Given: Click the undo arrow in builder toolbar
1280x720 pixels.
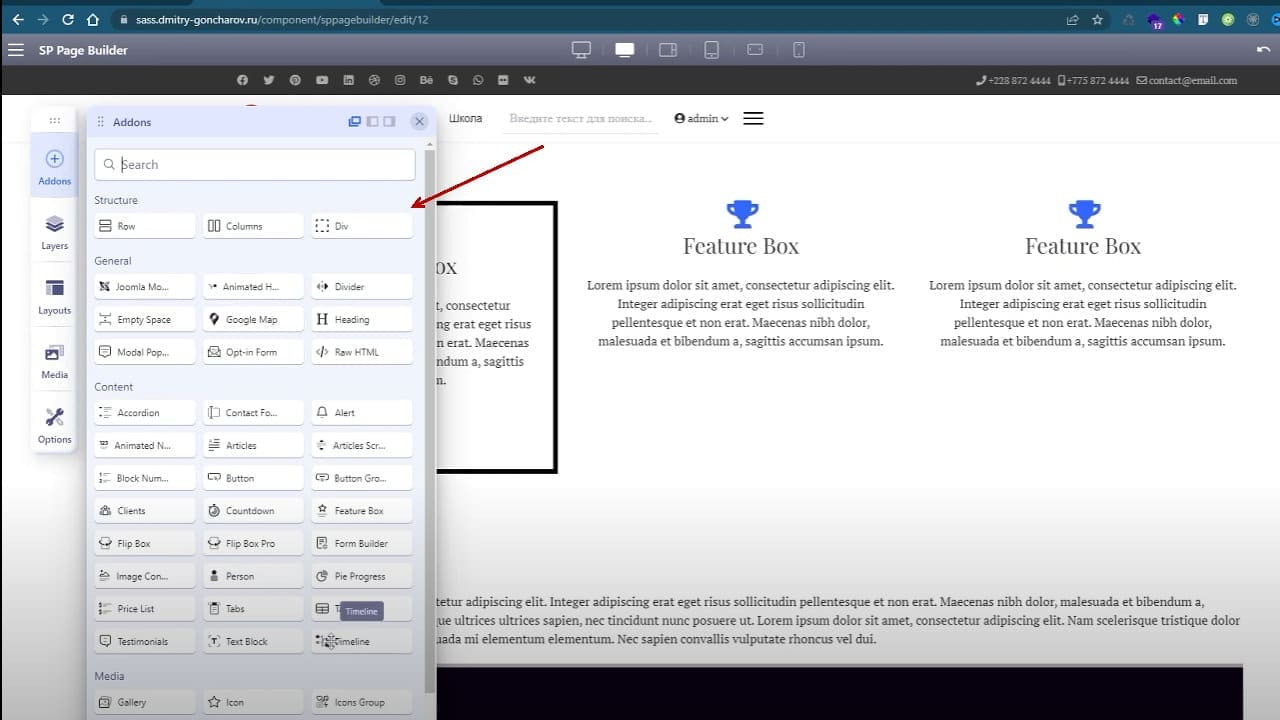Looking at the screenshot, I should pos(1264,50).
